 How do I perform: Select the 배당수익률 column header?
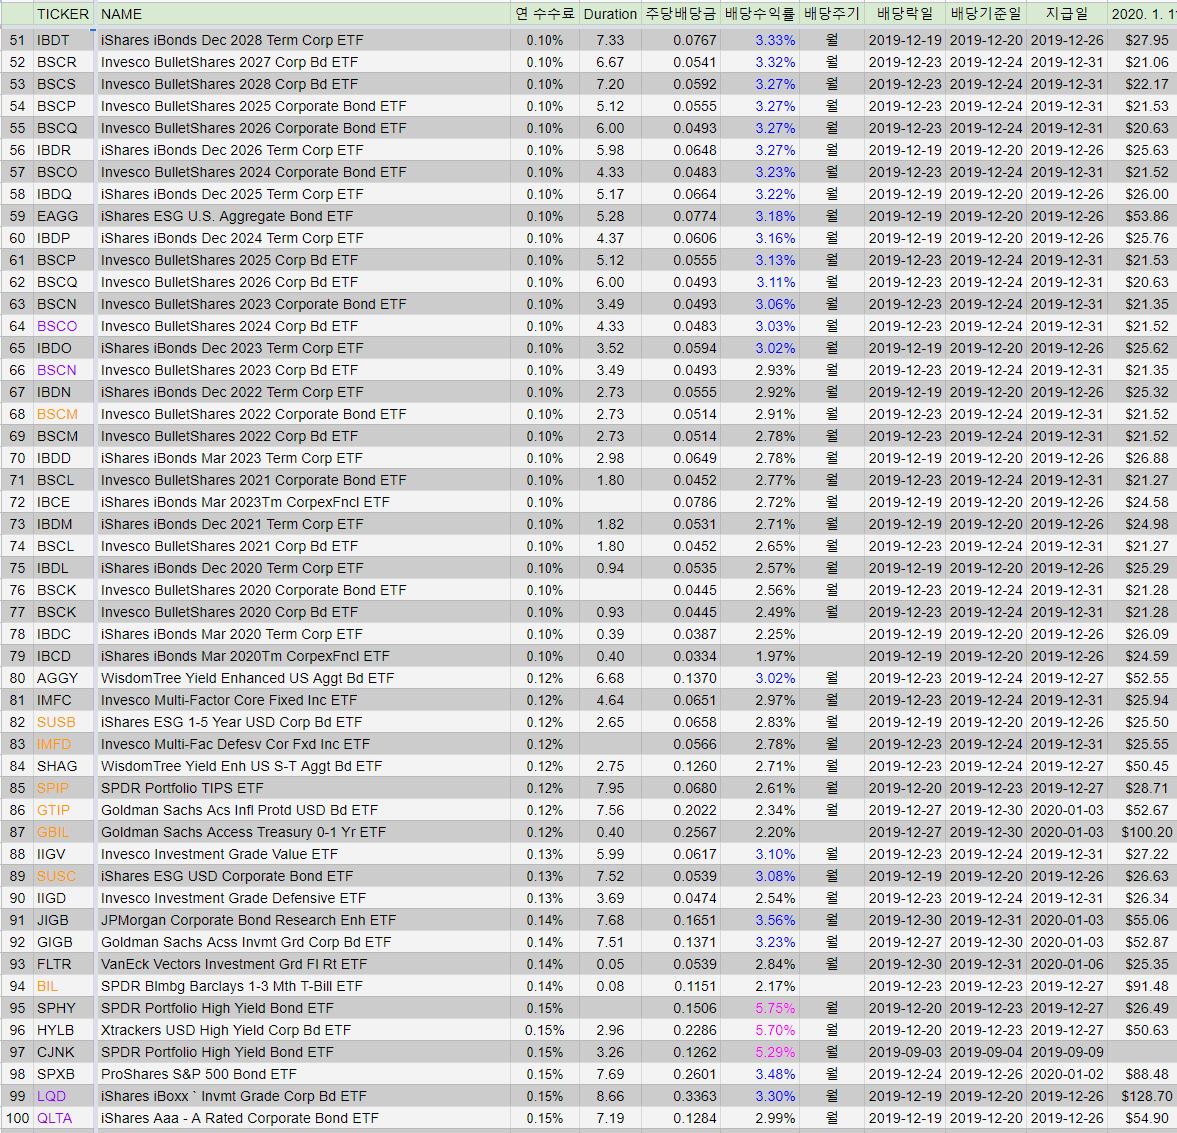click(x=760, y=14)
